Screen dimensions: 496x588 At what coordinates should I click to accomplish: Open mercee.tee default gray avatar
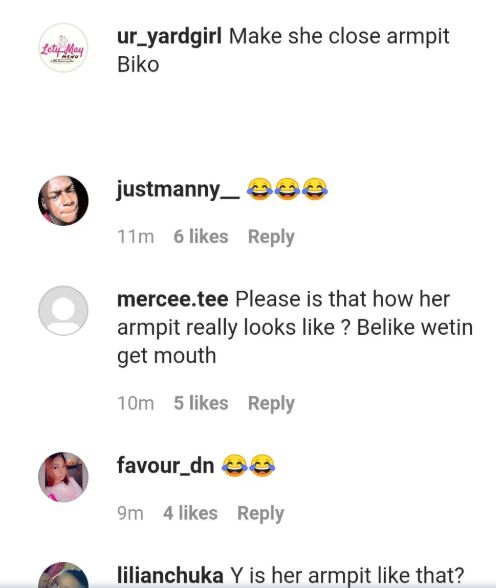click(x=63, y=310)
